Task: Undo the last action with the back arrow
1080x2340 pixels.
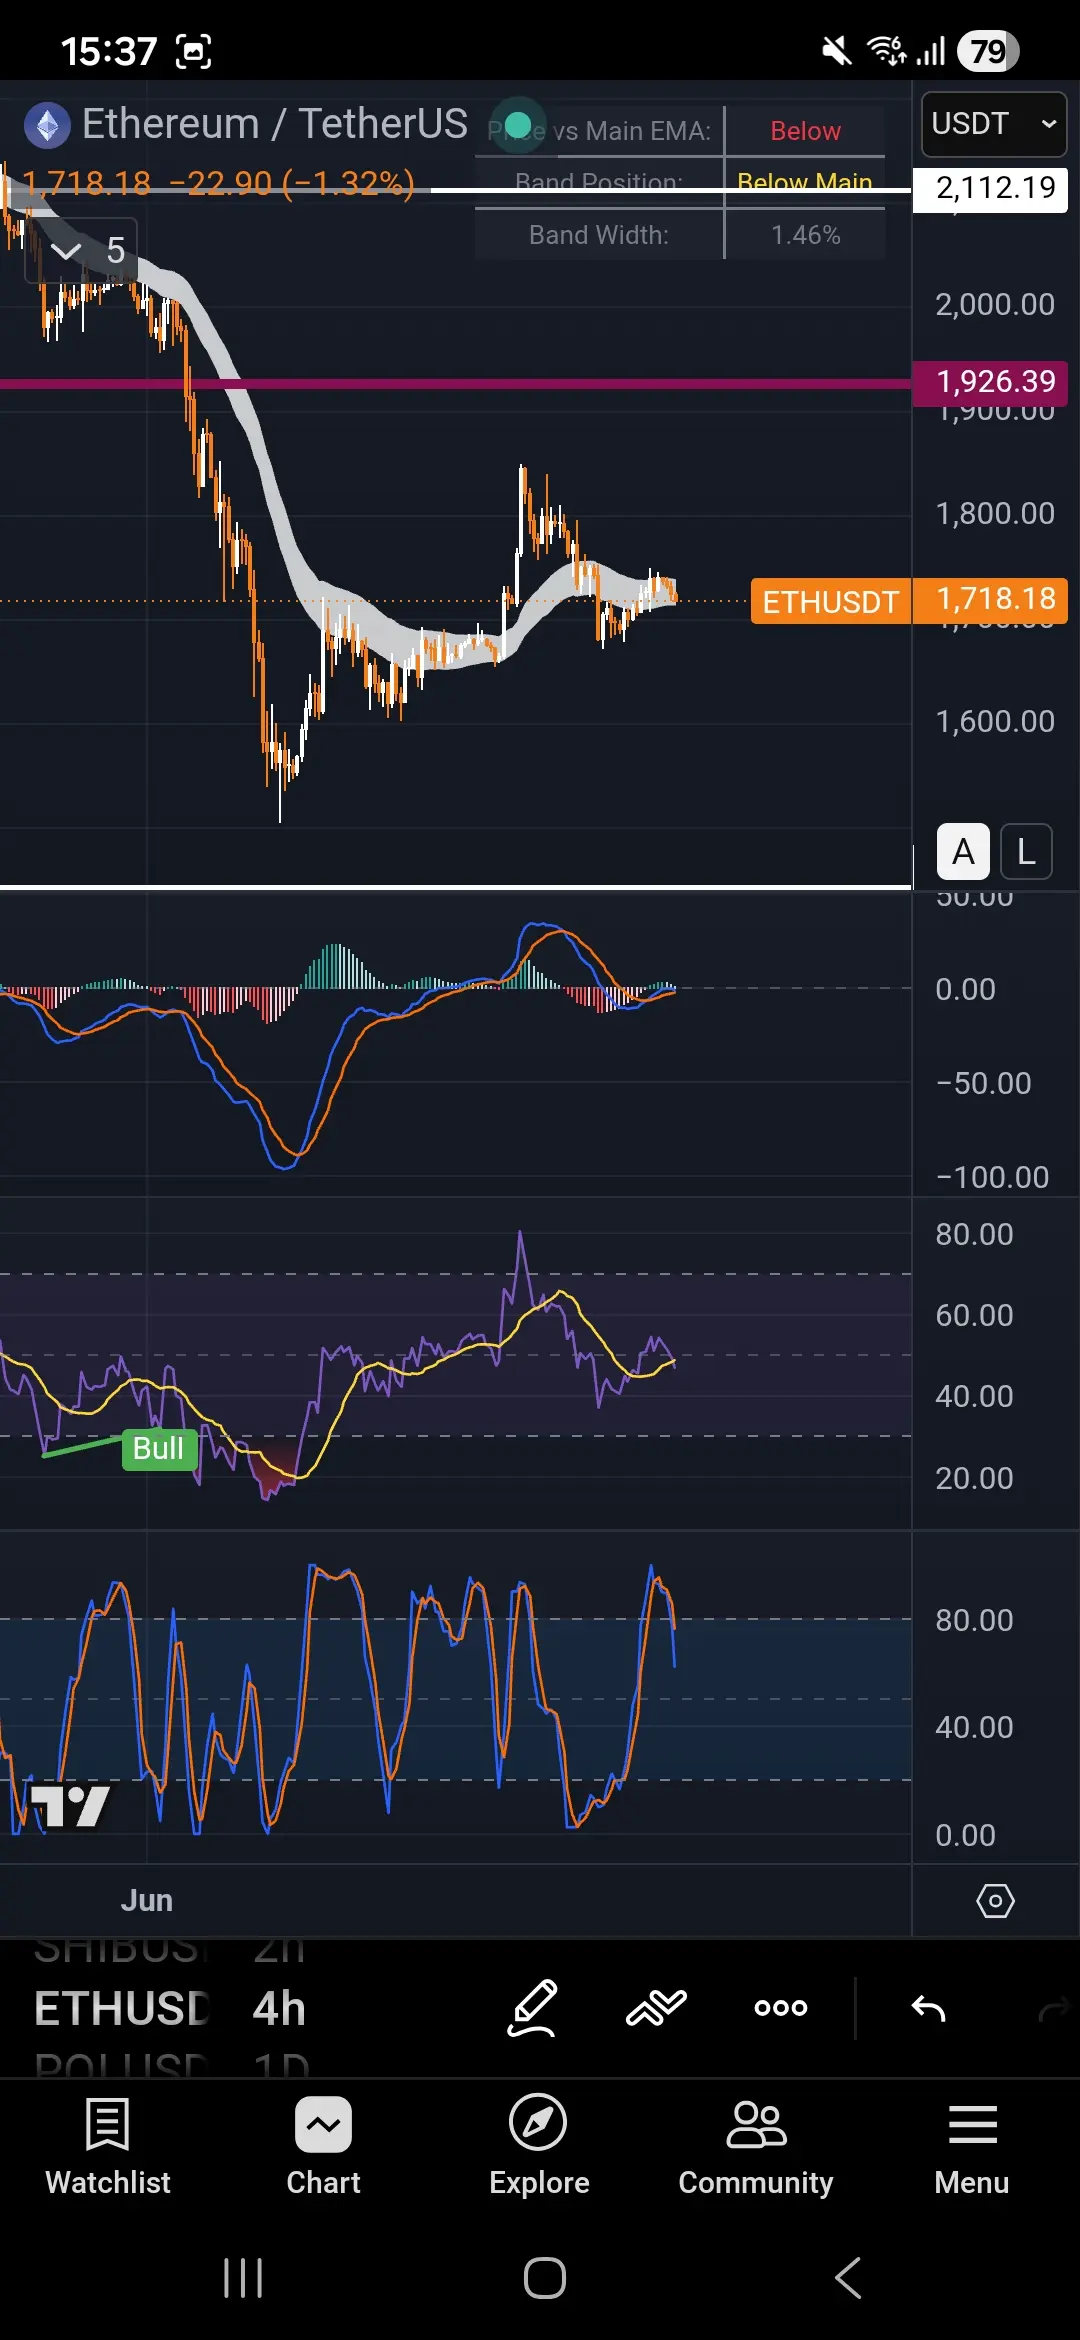Action: [x=928, y=2007]
